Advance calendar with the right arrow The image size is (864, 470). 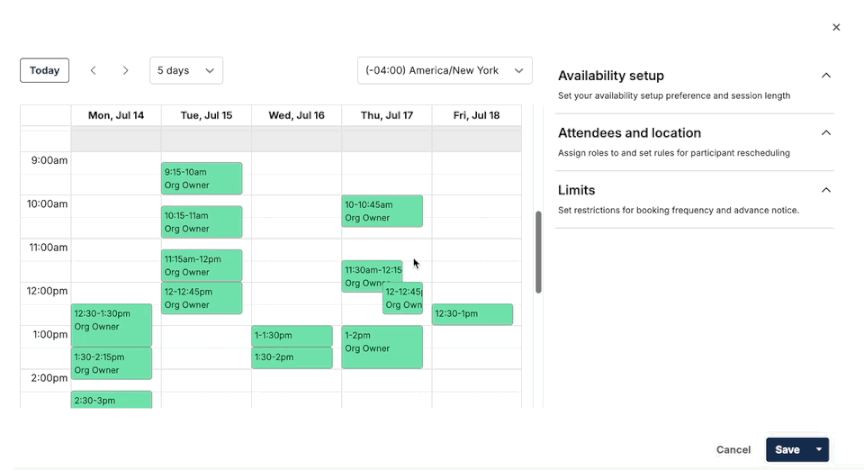pos(126,71)
